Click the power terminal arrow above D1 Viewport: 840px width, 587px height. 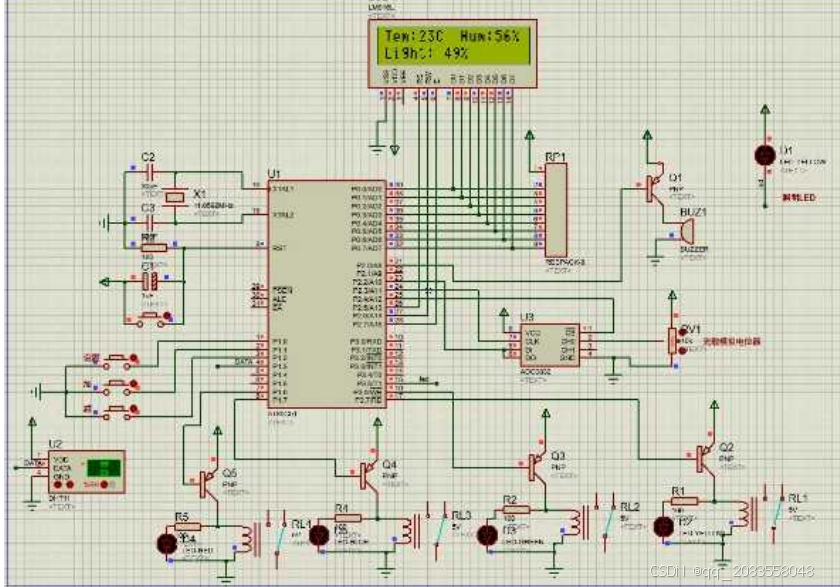click(766, 109)
